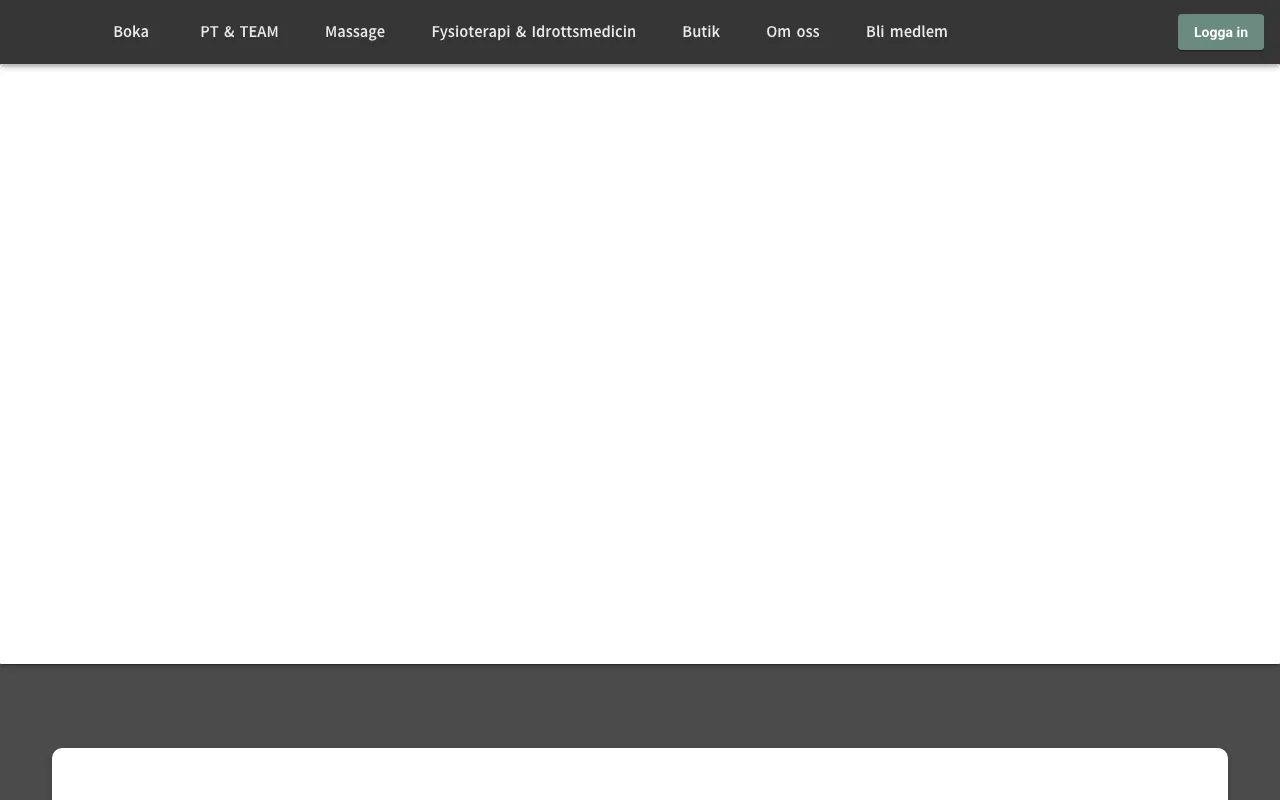The image size is (1280, 800).
Task: Book a session via Boka link
Action: [131, 32]
